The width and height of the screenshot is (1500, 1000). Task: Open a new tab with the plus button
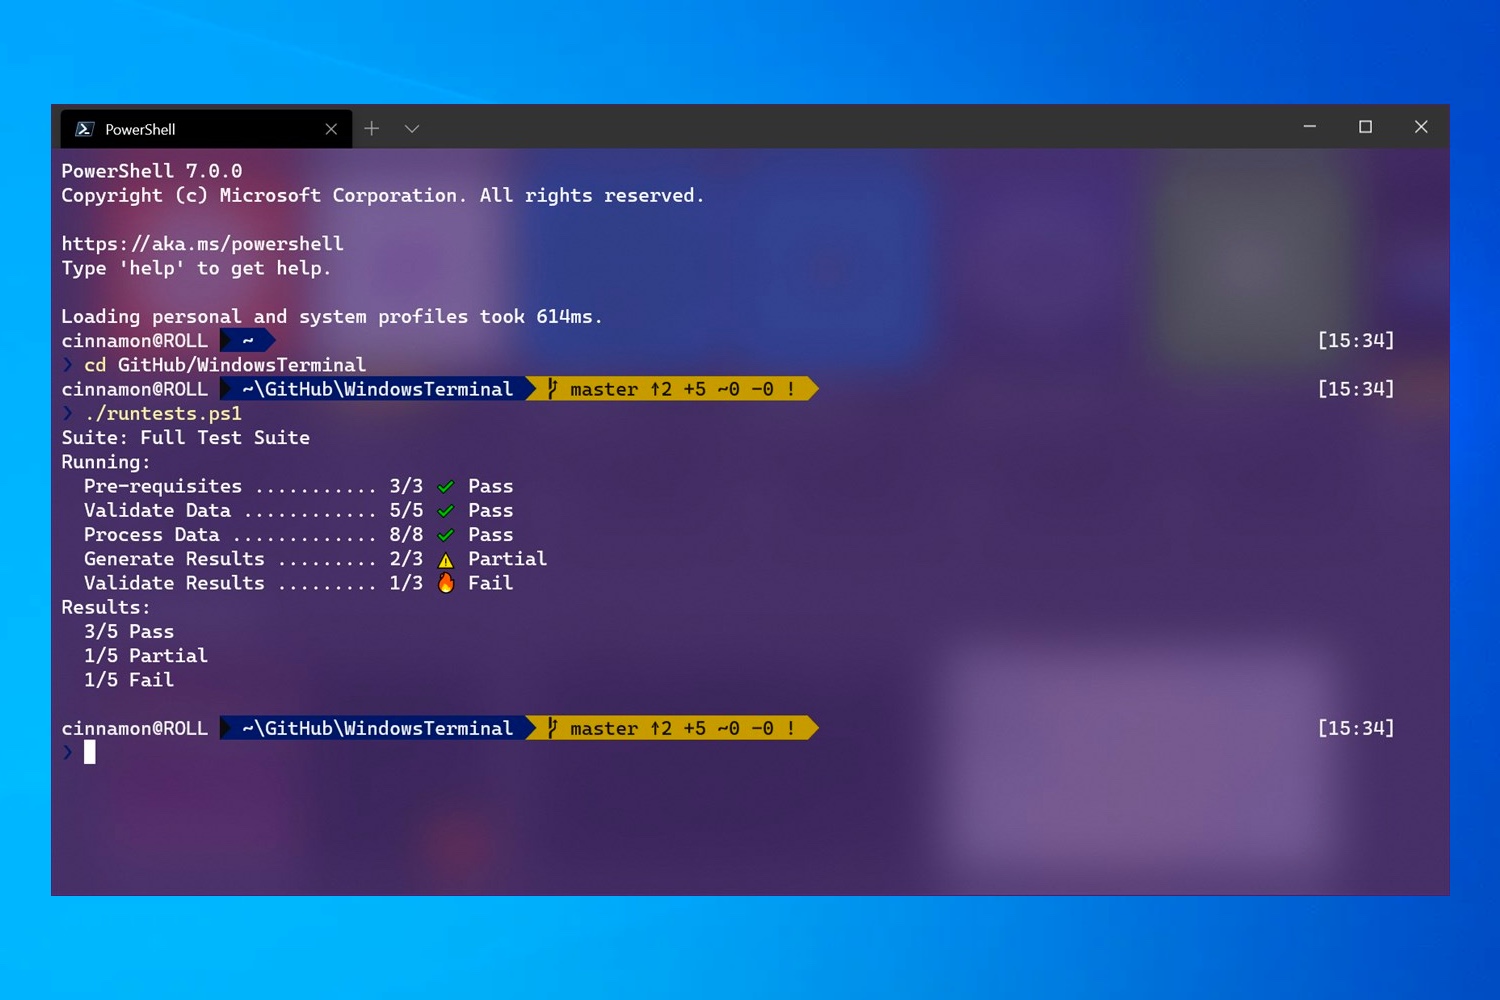click(x=372, y=128)
